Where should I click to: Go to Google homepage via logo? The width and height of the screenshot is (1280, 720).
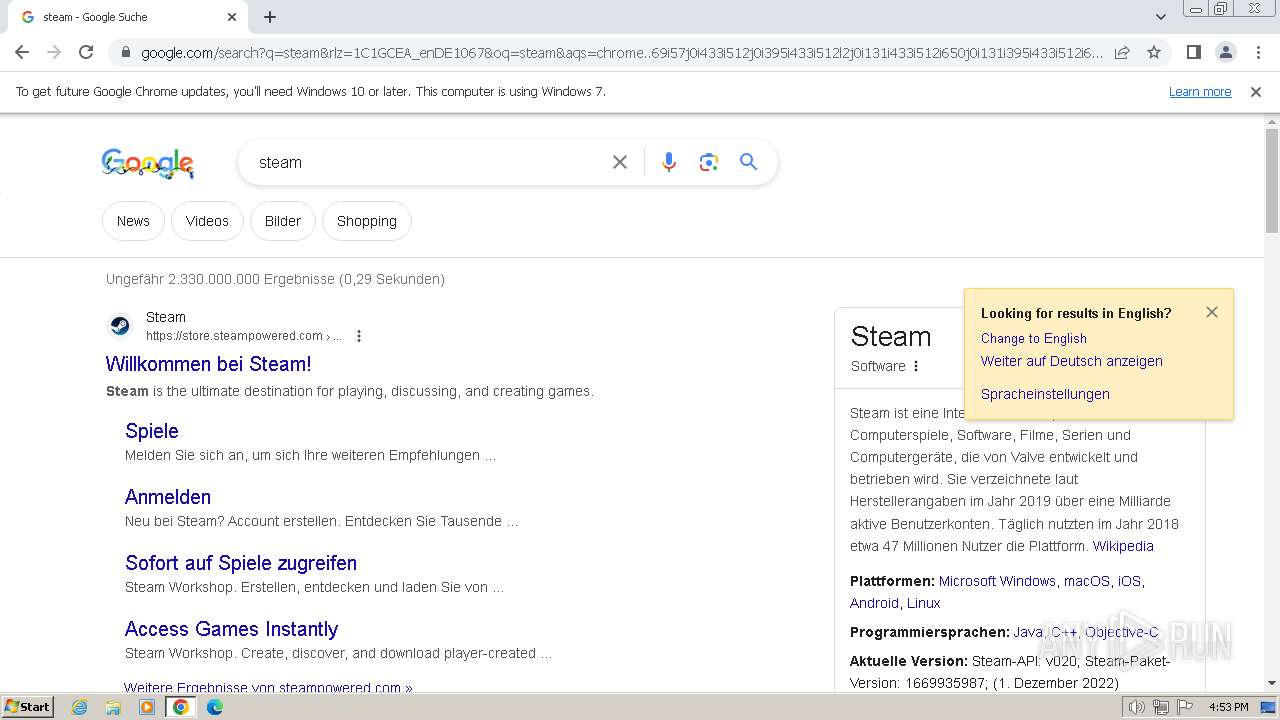click(148, 163)
